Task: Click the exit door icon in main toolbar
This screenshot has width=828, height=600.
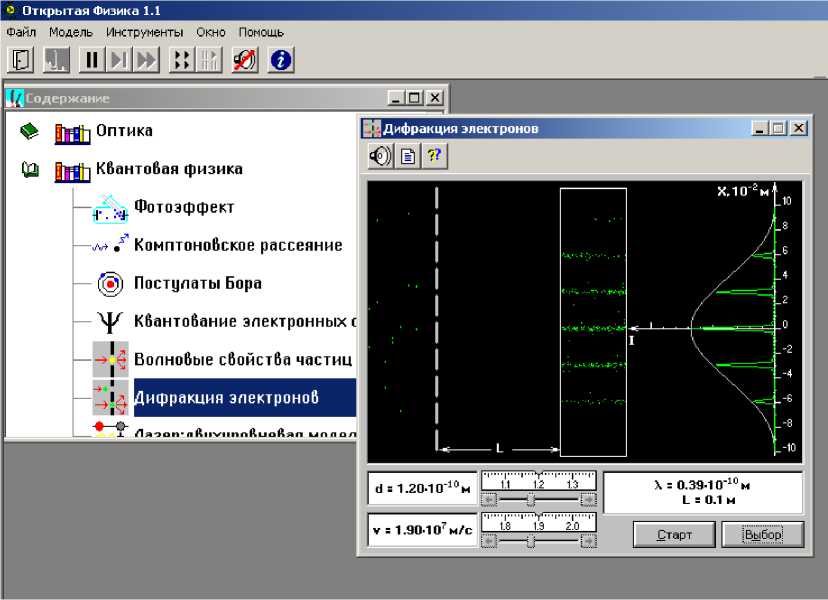Action: [x=20, y=60]
